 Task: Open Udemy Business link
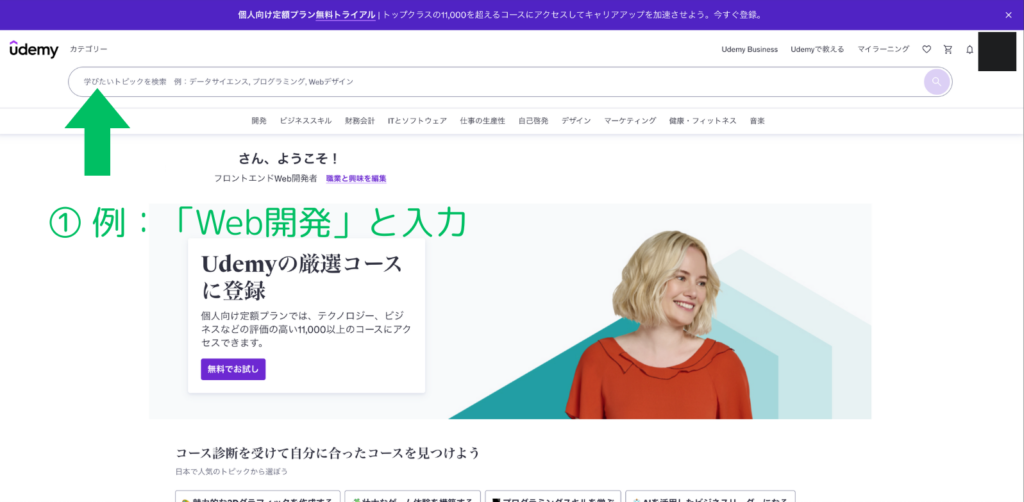[x=750, y=50]
